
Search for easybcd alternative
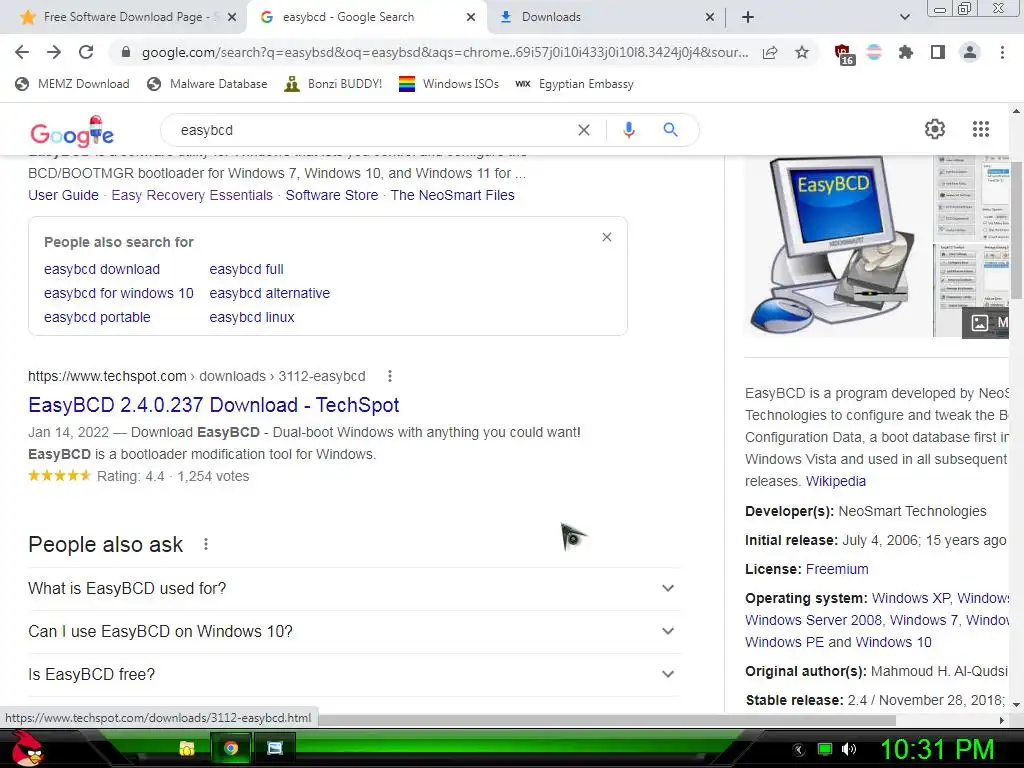(x=270, y=293)
